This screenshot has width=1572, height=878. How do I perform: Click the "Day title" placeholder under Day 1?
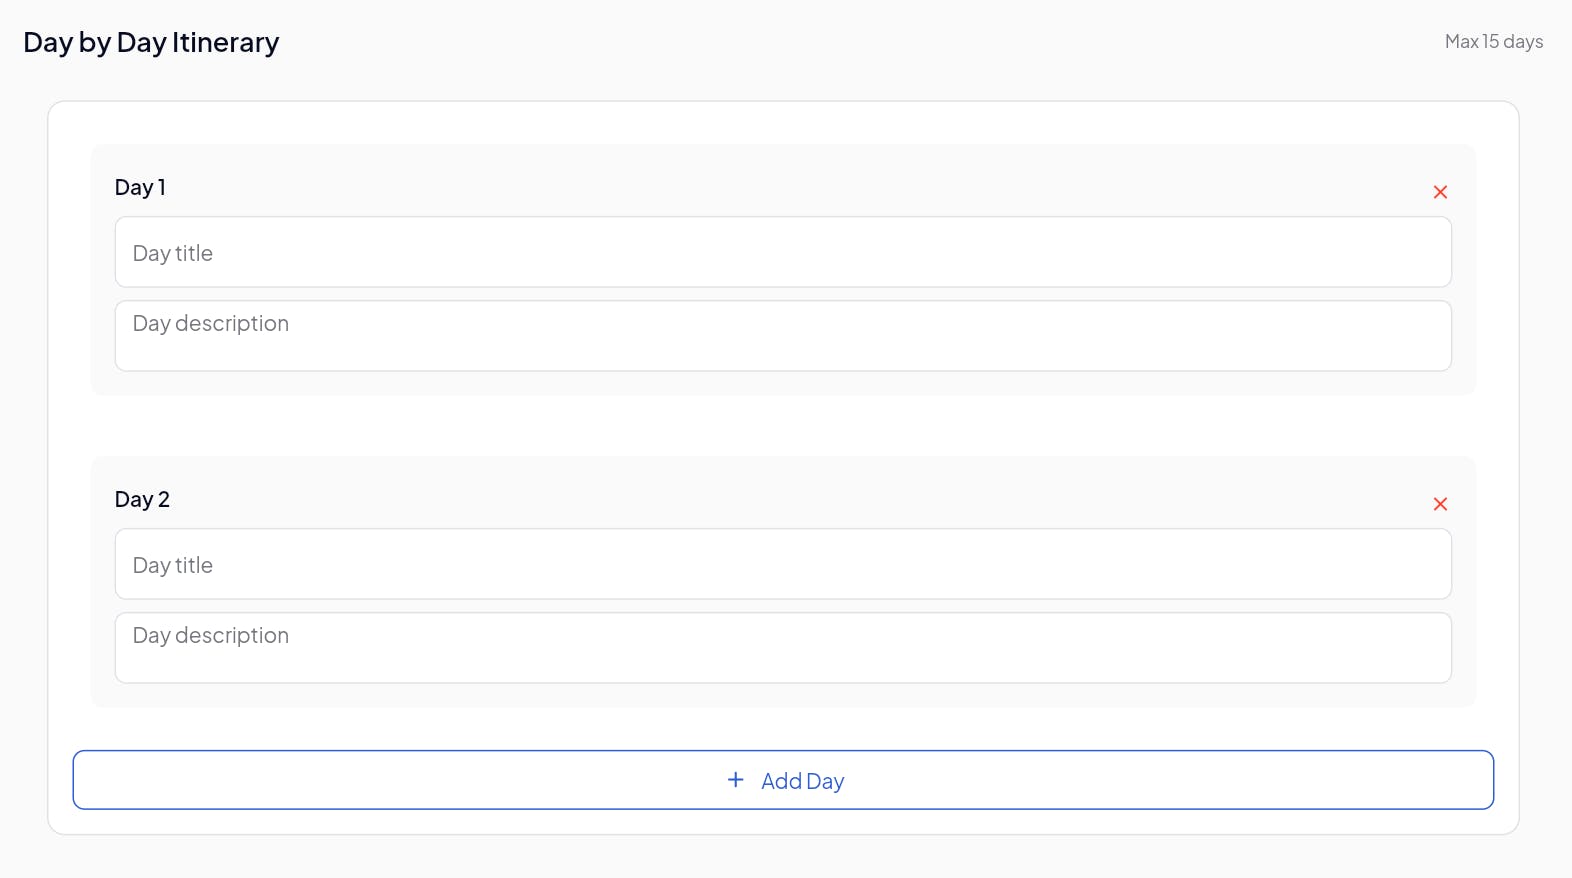[173, 254]
